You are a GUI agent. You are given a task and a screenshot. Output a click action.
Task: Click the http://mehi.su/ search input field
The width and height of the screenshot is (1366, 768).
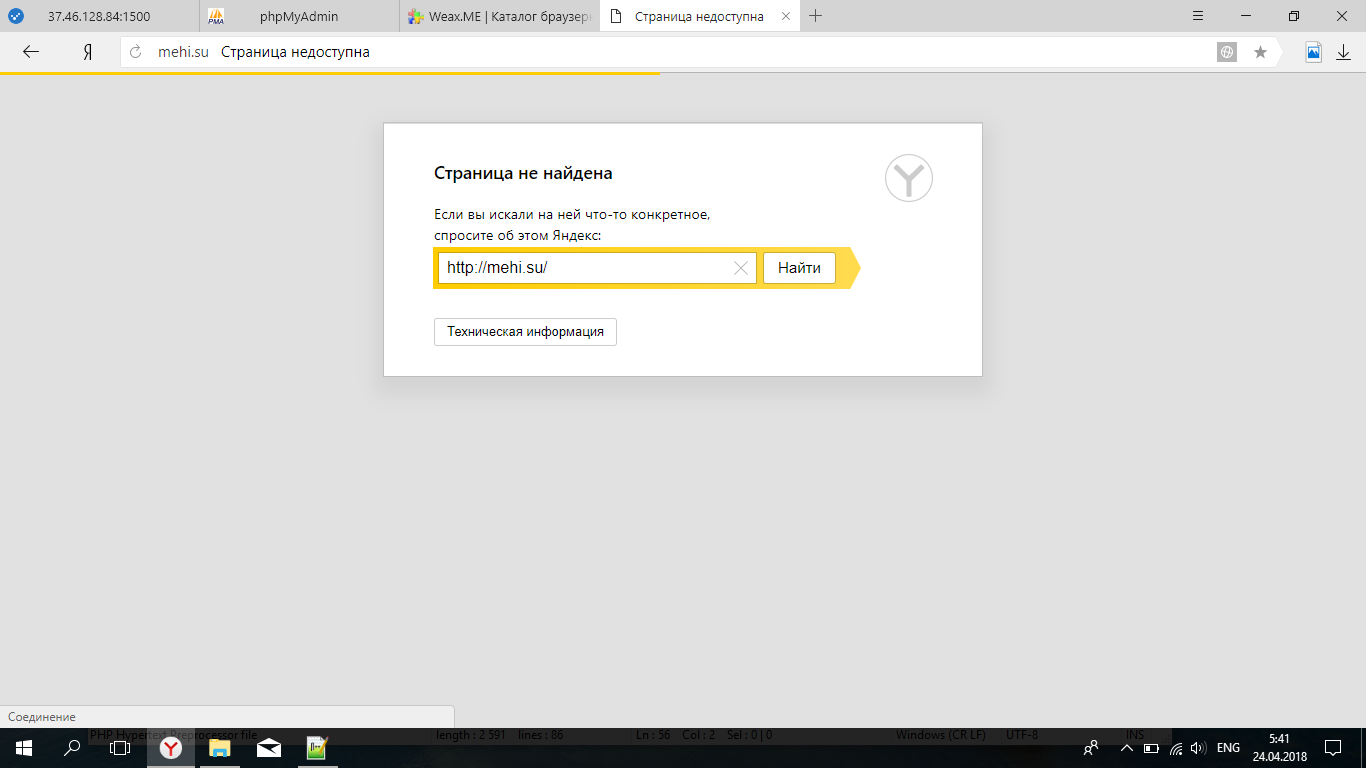coord(585,268)
